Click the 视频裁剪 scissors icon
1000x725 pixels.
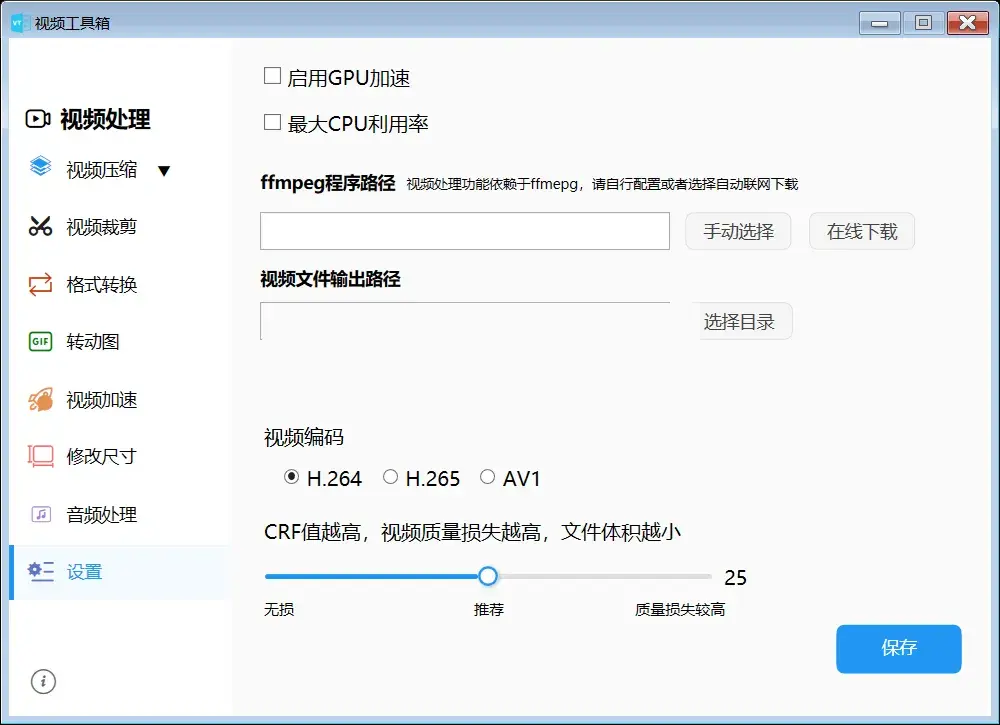pos(40,226)
